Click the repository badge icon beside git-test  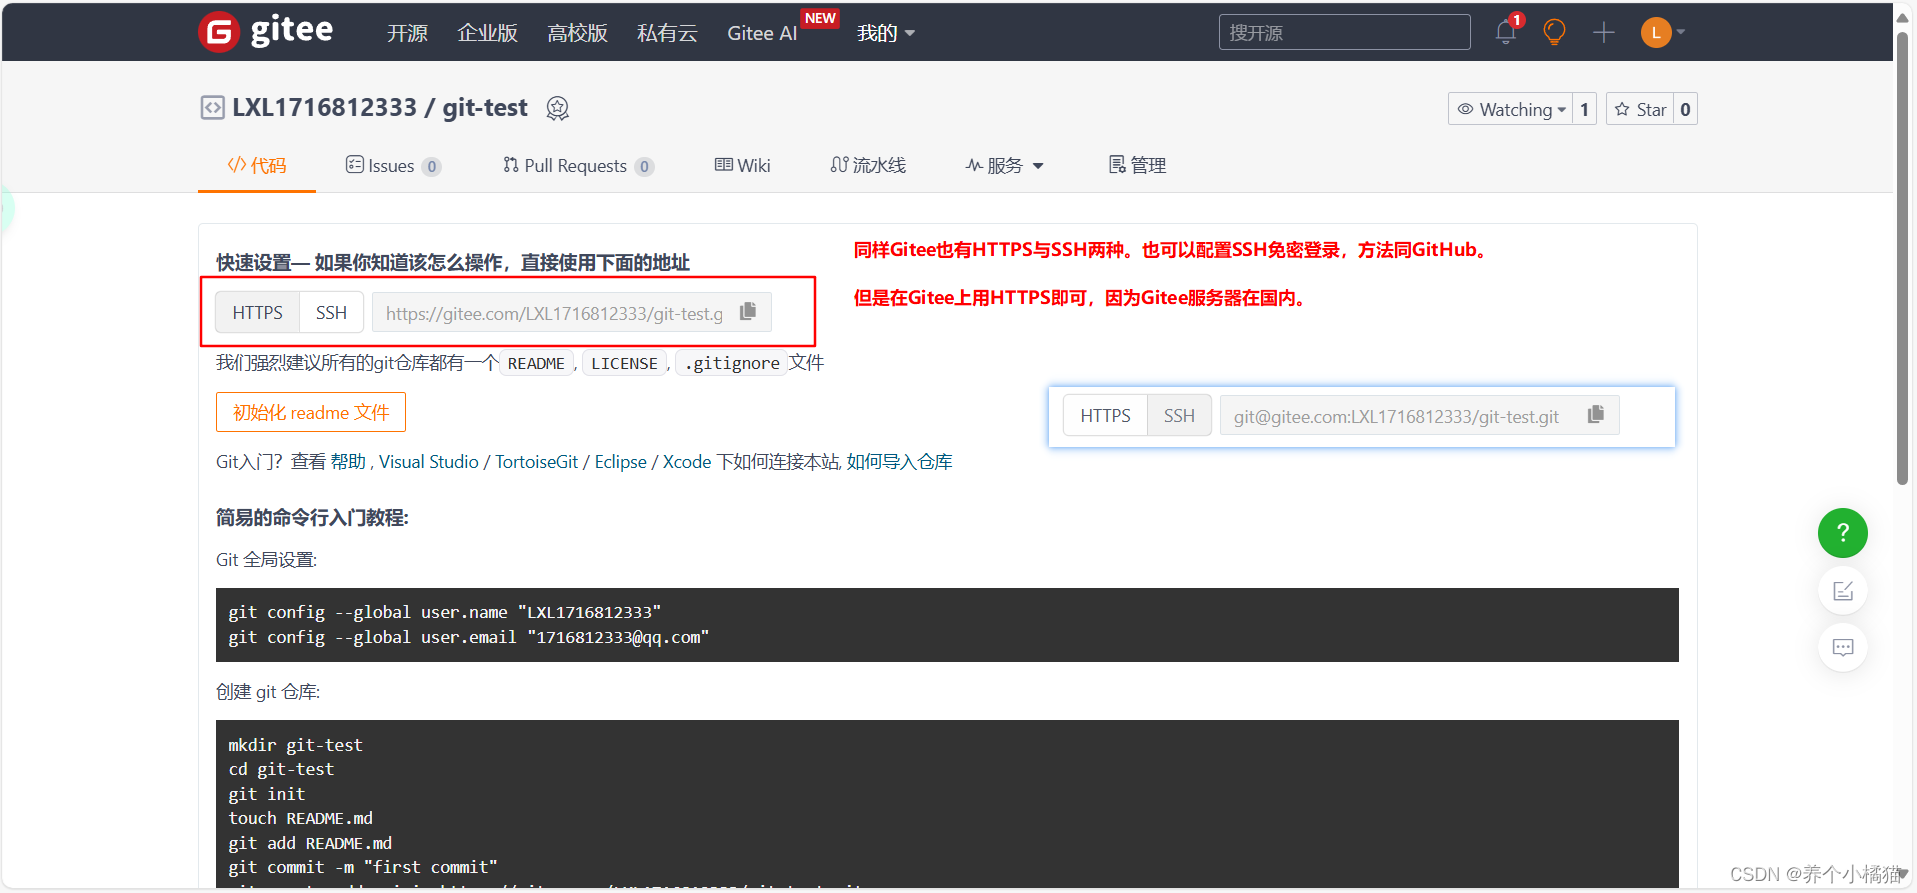coord(558,108)
